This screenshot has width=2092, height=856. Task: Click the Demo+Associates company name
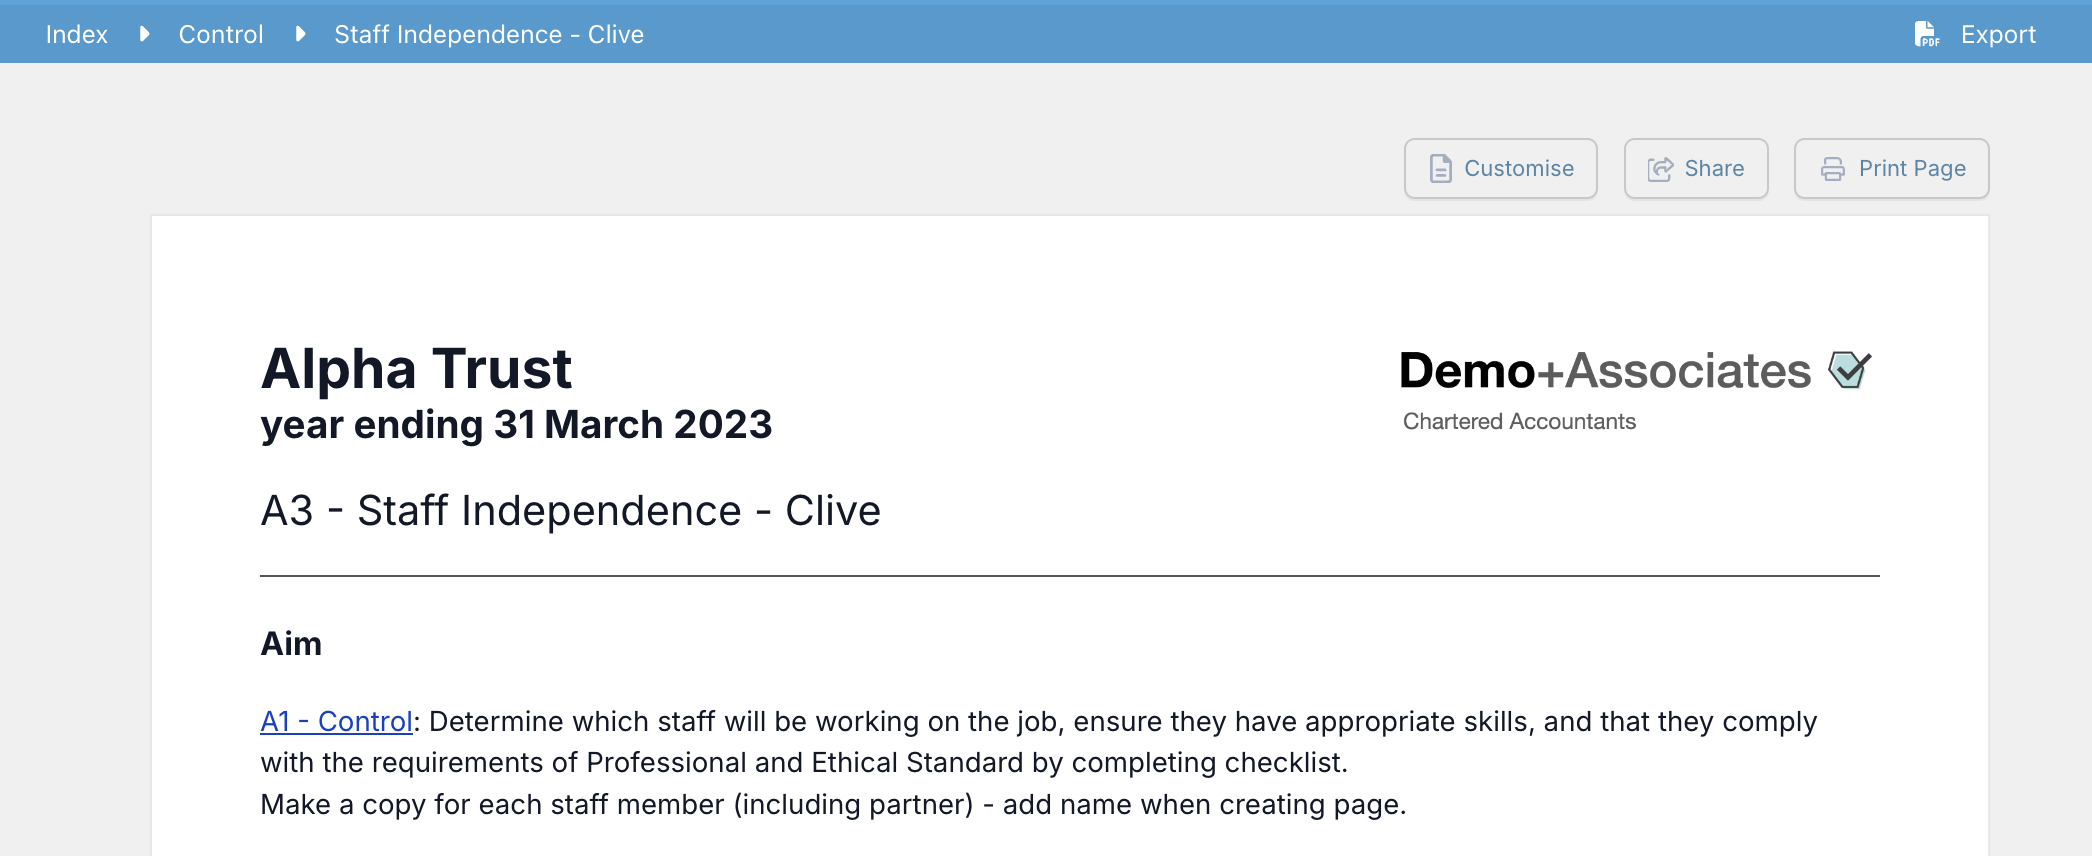(x=1604, y=371)
